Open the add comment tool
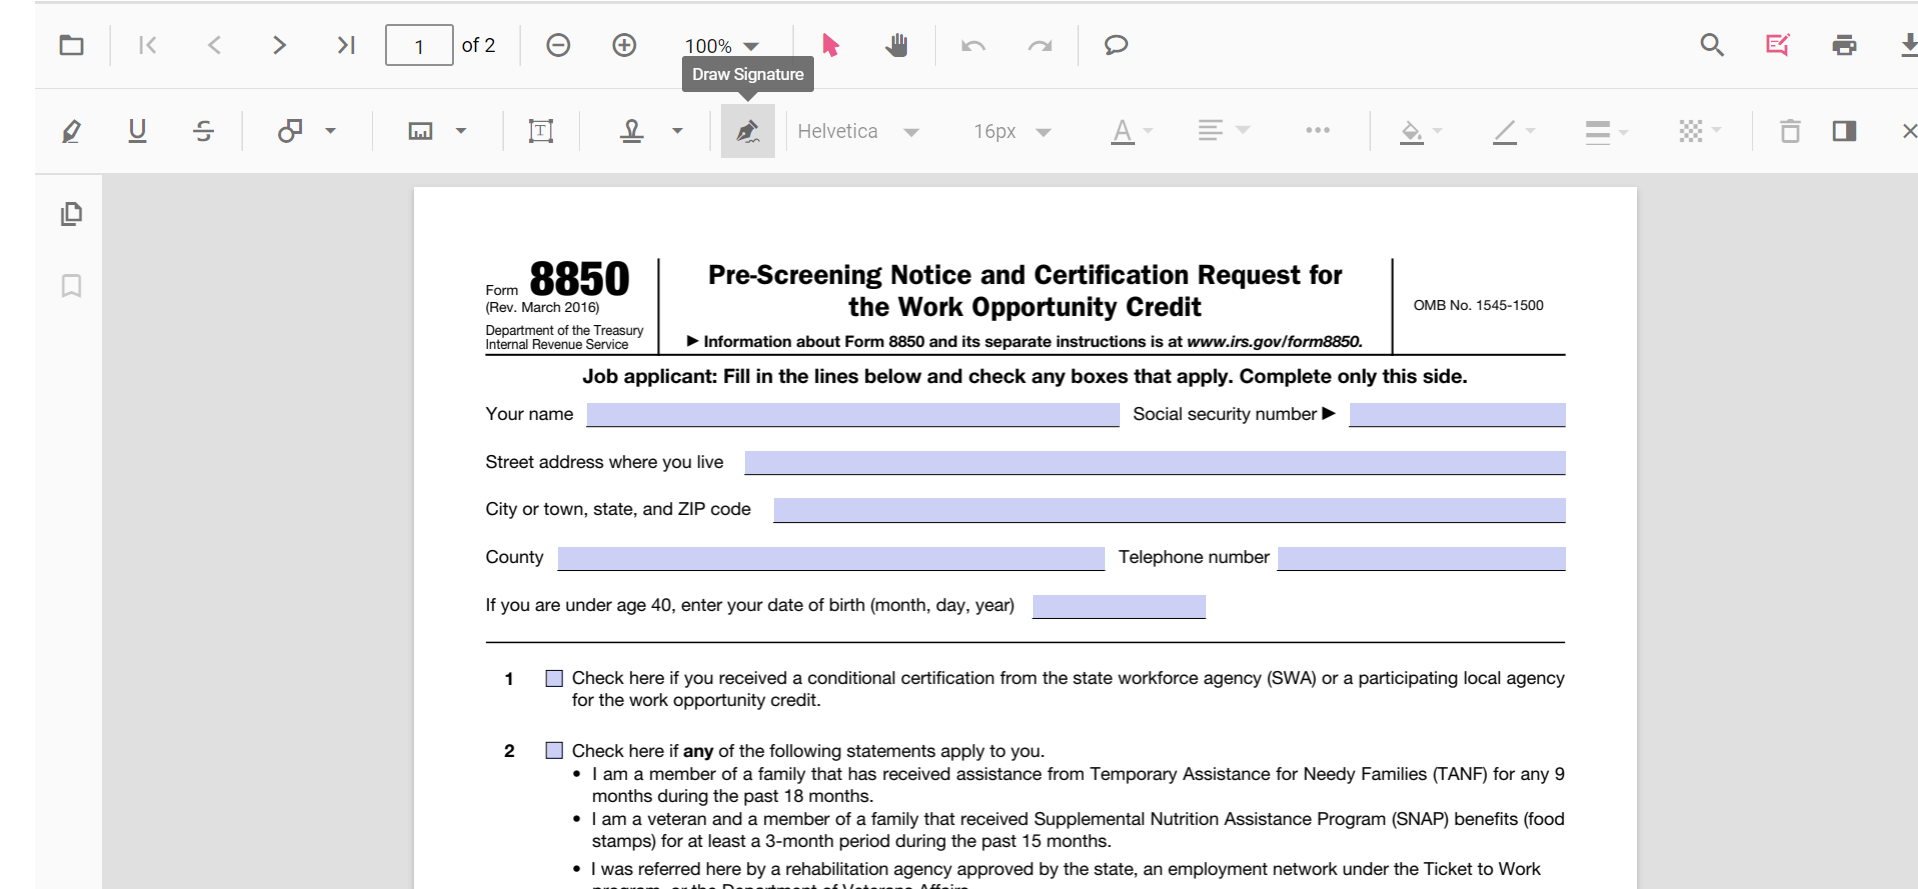This screenshot has height=889, width=1918. pos(1115,45)
